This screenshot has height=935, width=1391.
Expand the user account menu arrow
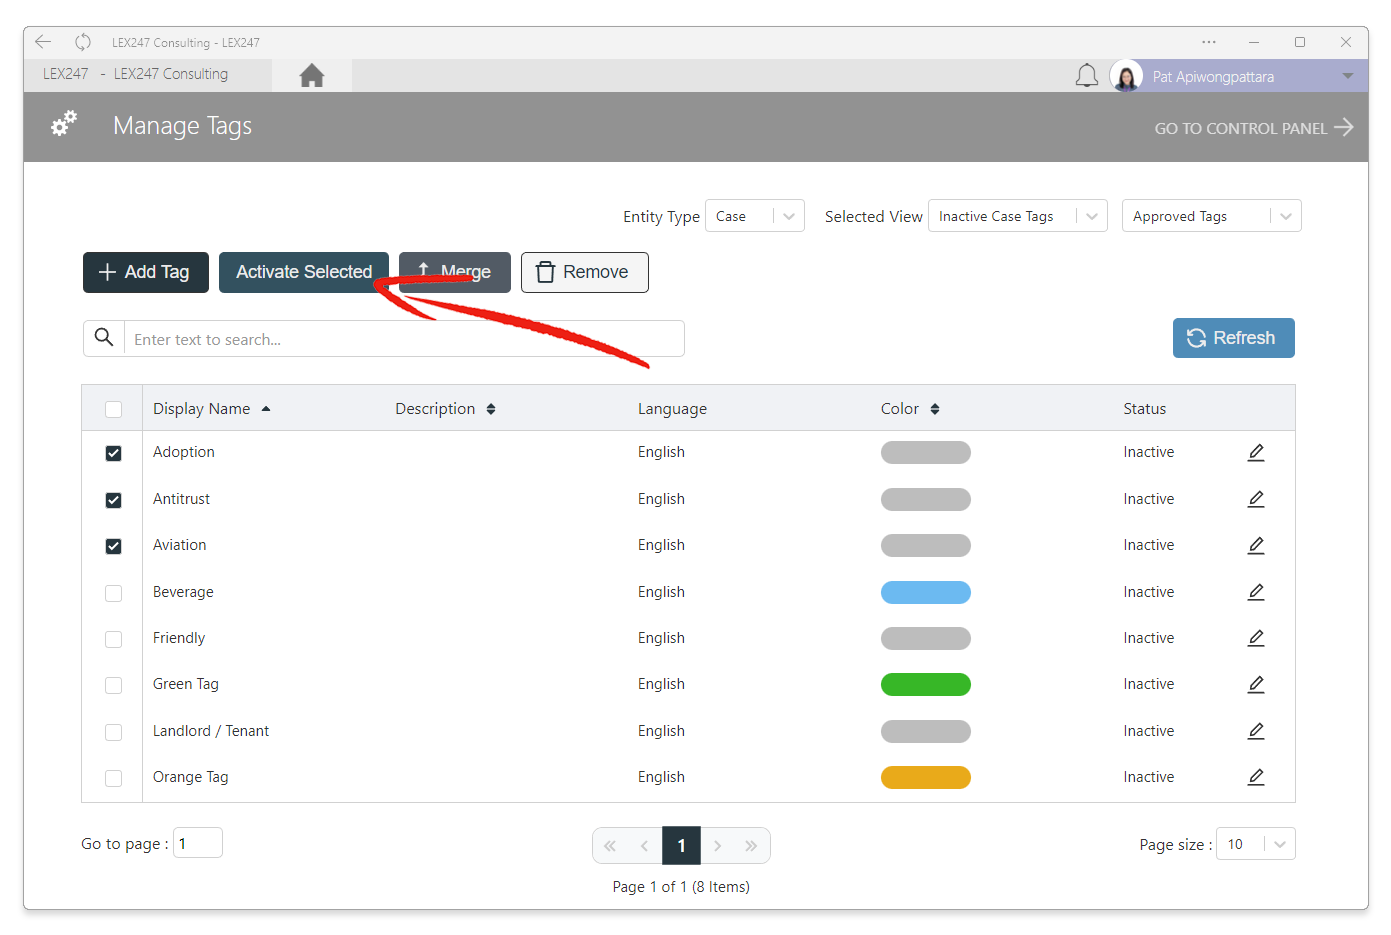1348,76
